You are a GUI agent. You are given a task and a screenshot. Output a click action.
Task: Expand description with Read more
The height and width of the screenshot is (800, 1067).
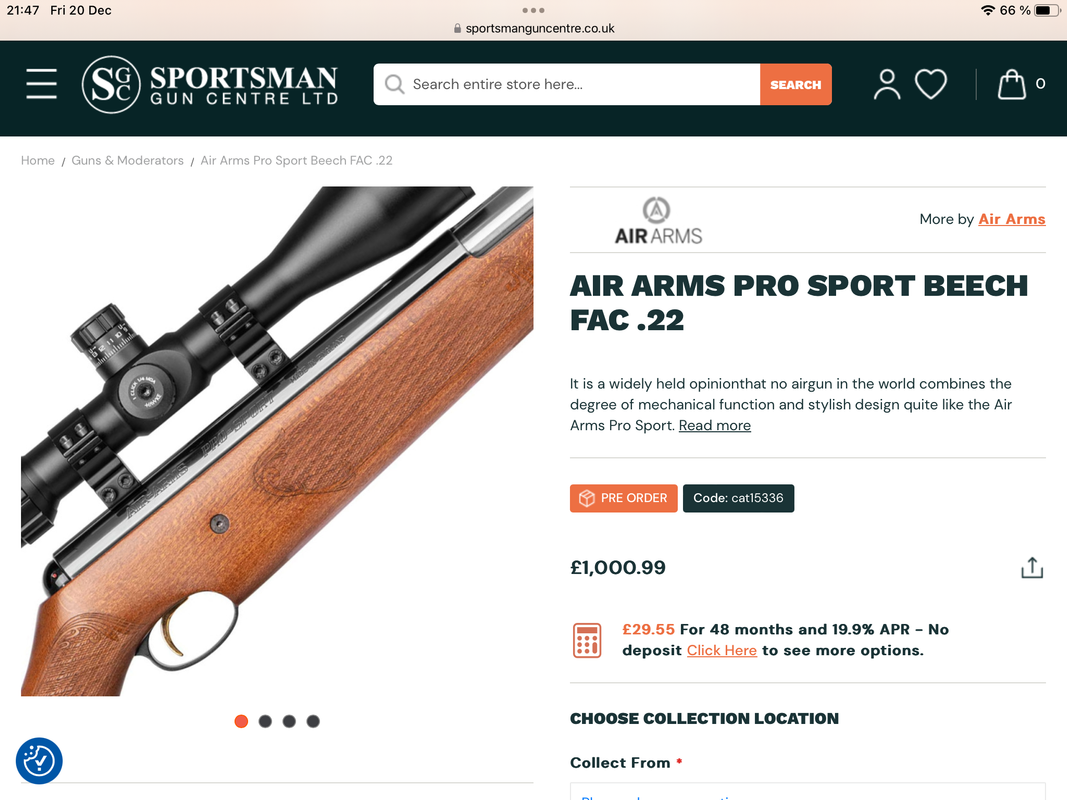click(x=715, y=425)
